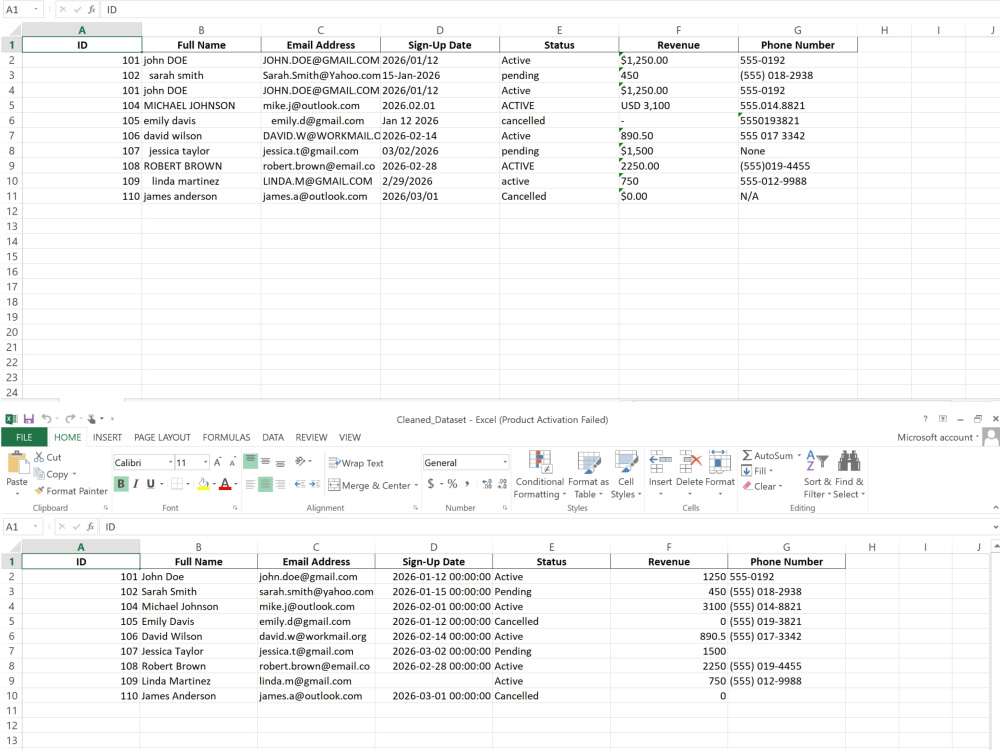Screen dimensions: 1000x750
Task: Select cell MICHAEL JOHNSON in upper sheet
Action: tap(201, 105)
